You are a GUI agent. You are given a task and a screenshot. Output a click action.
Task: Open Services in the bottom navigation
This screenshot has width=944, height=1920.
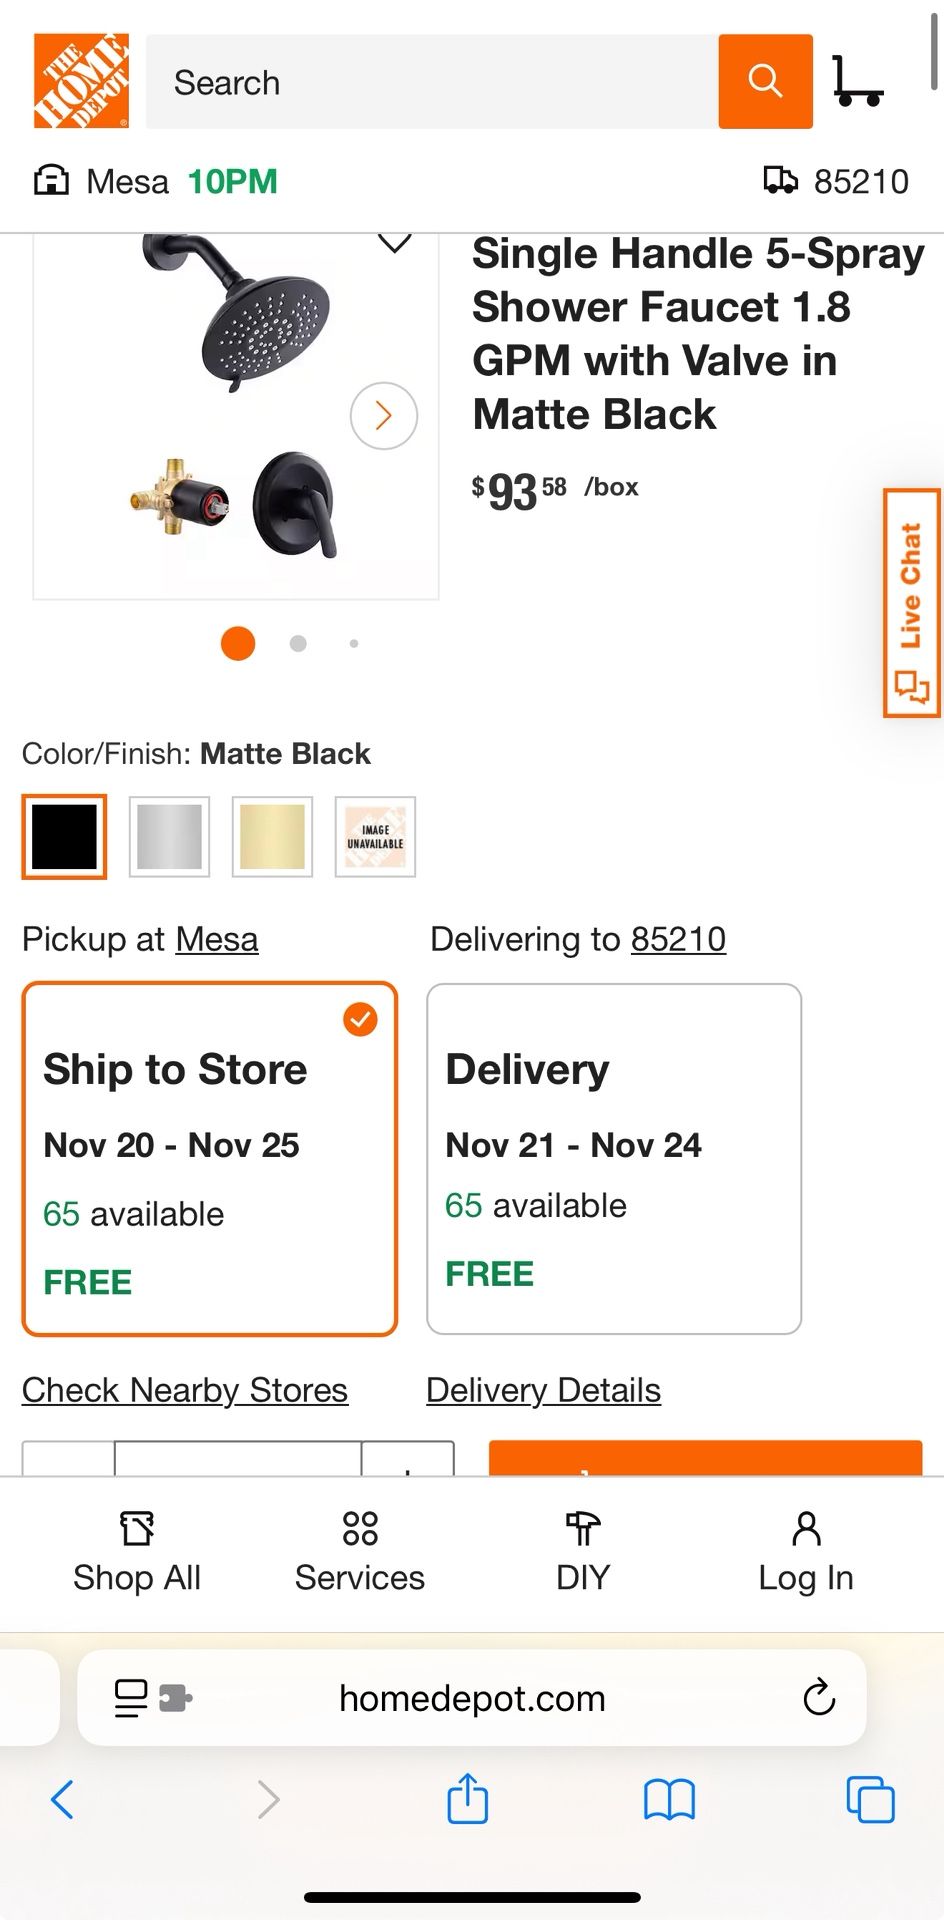(x=358, y=1550)
